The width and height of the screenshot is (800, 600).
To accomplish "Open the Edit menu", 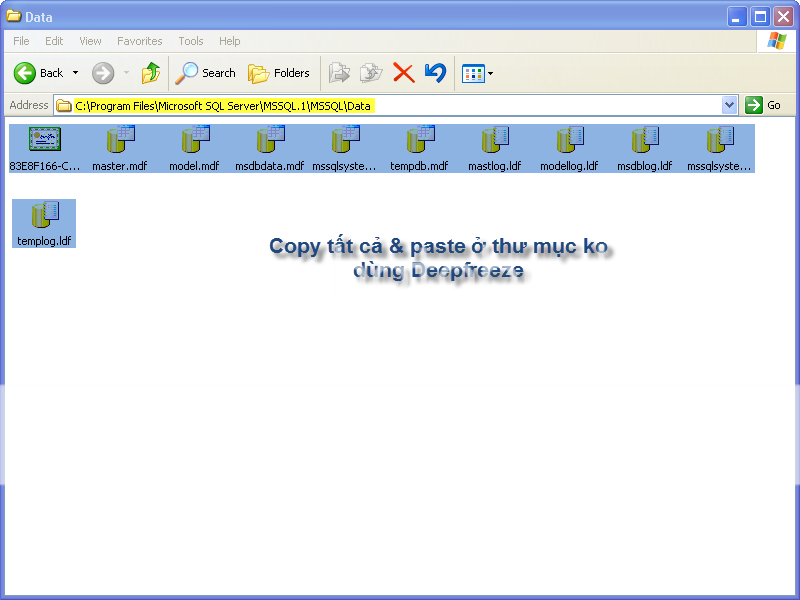I will [54, 41].
